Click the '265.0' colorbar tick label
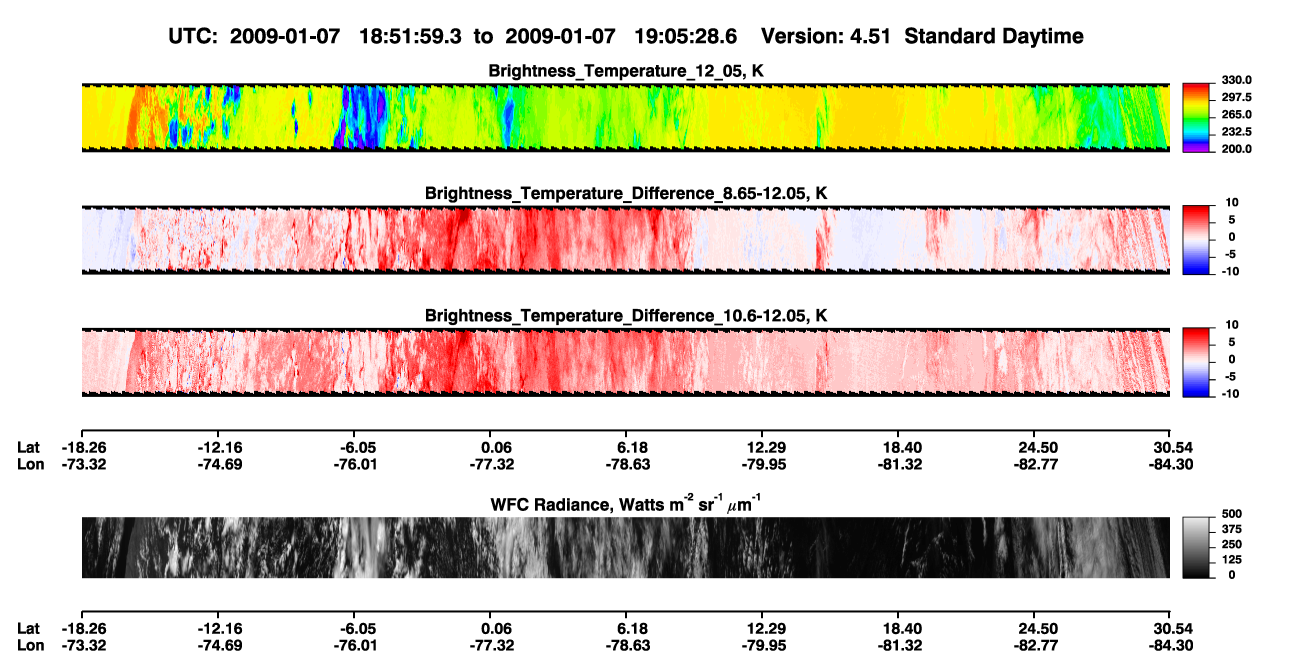Image resolution: width=1300 pixels, height=667 pixels. coord(1238,114)
